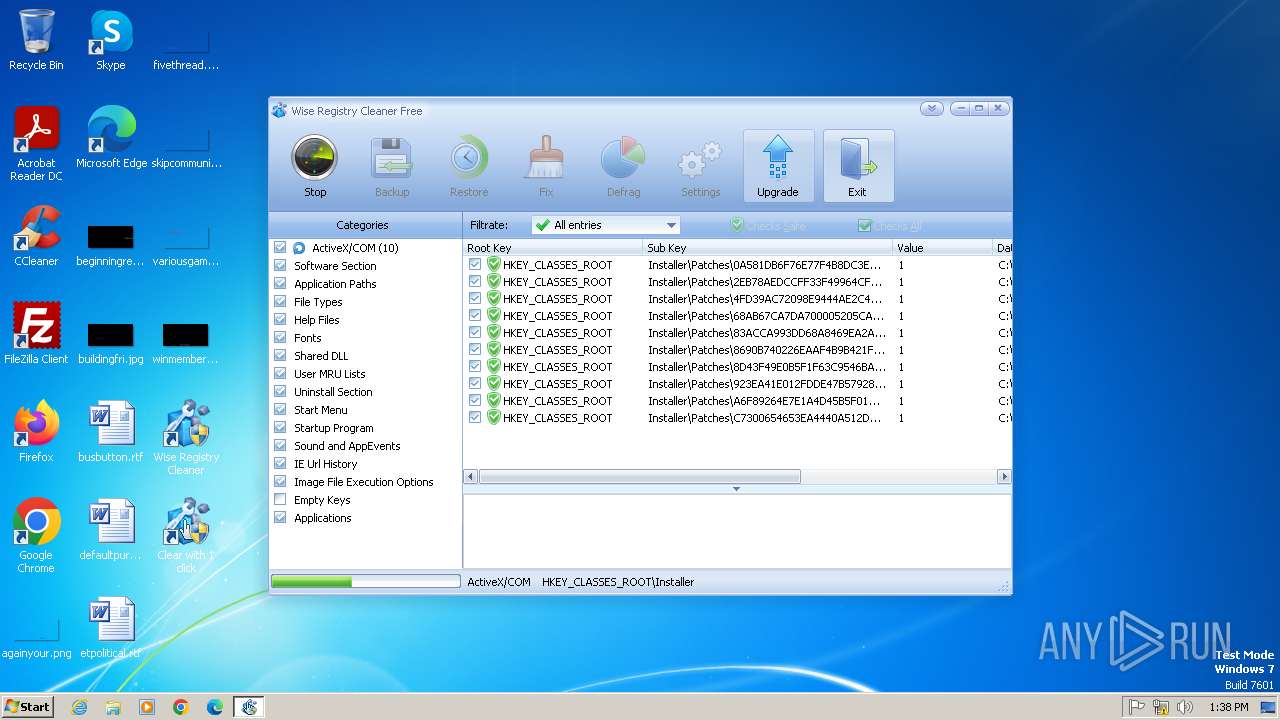Select sub key Installer\Patches\83ACCA993DD68A8469EA2A
The image size is (1280, 720).
766,333
